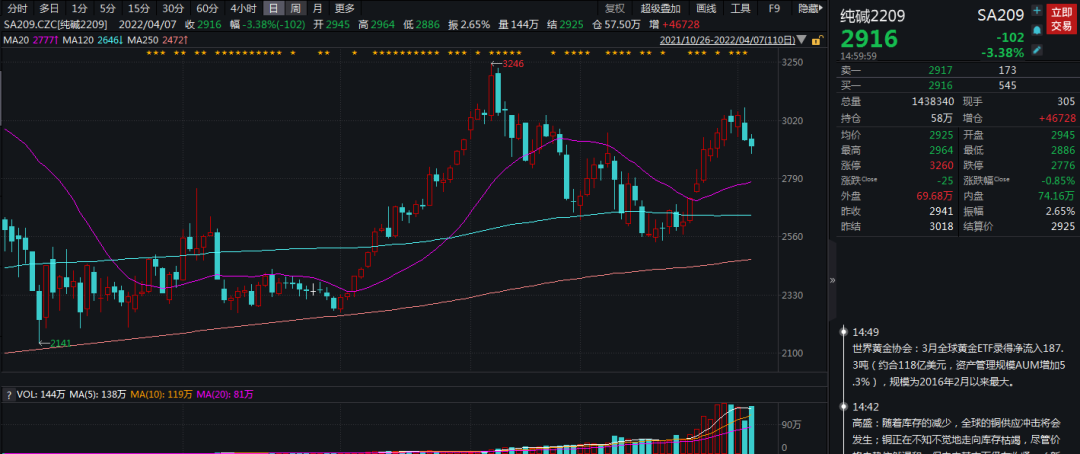
Task: Set a price alert via bell icon
Action: [x=1036, y=30]
